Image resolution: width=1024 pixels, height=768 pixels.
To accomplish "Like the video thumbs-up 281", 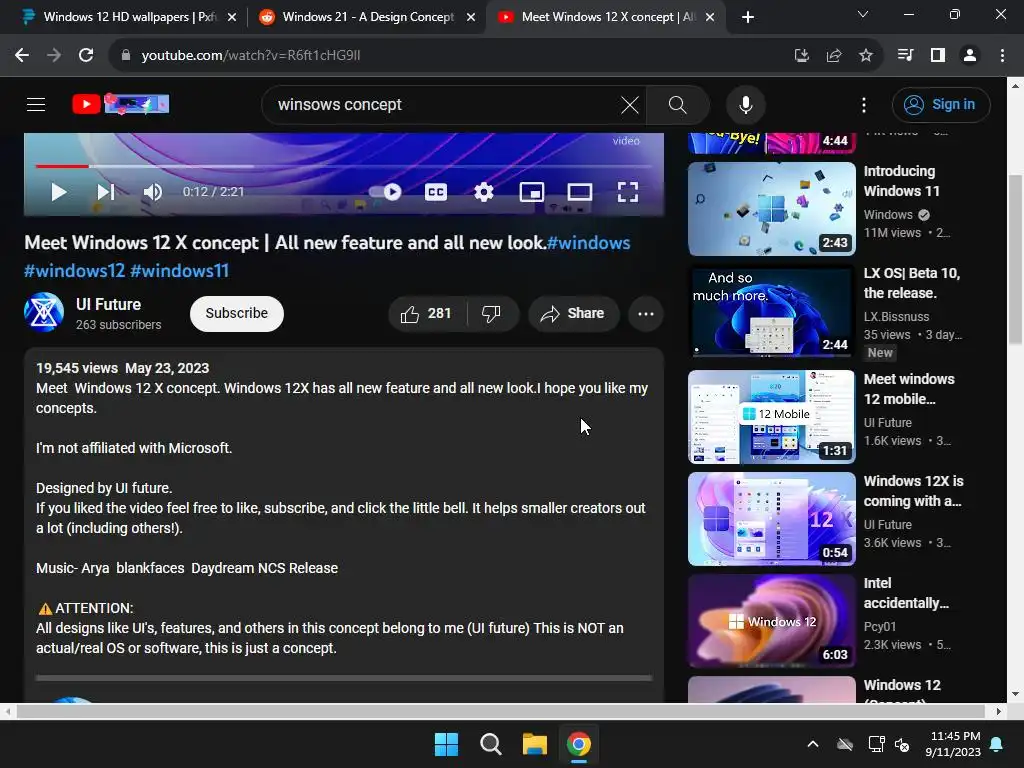I will (426, 313).
